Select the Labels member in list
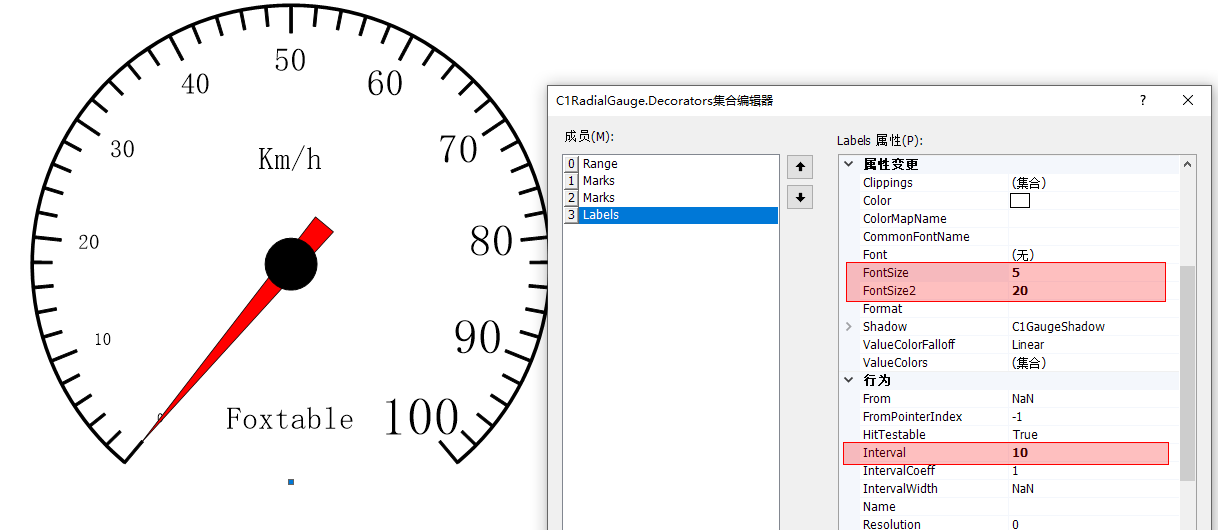1218x530 pixels. (x=600, y=215)
